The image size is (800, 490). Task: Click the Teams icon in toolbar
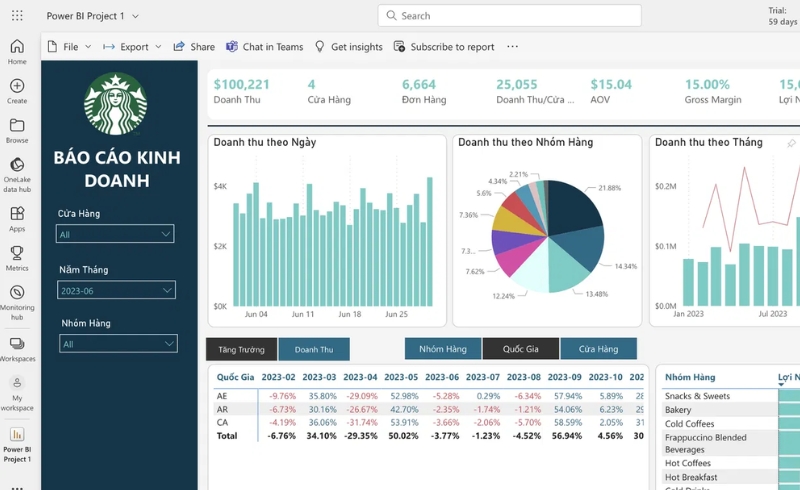(232, 46)
